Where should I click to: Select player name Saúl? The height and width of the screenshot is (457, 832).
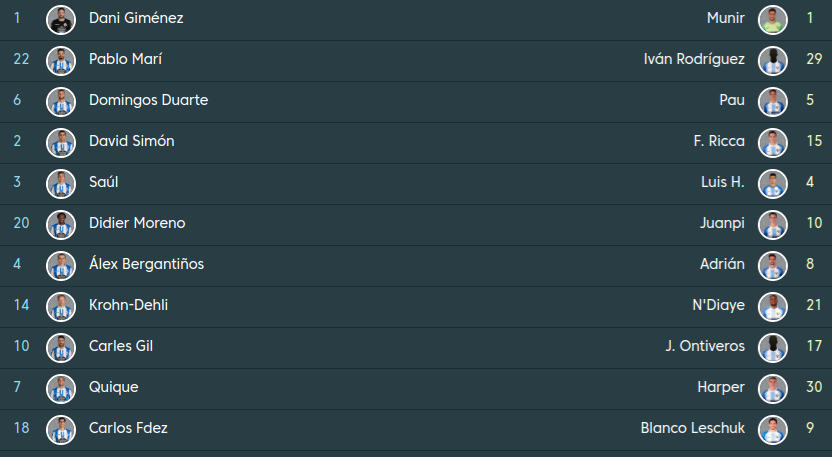click(x=103, y=183)
